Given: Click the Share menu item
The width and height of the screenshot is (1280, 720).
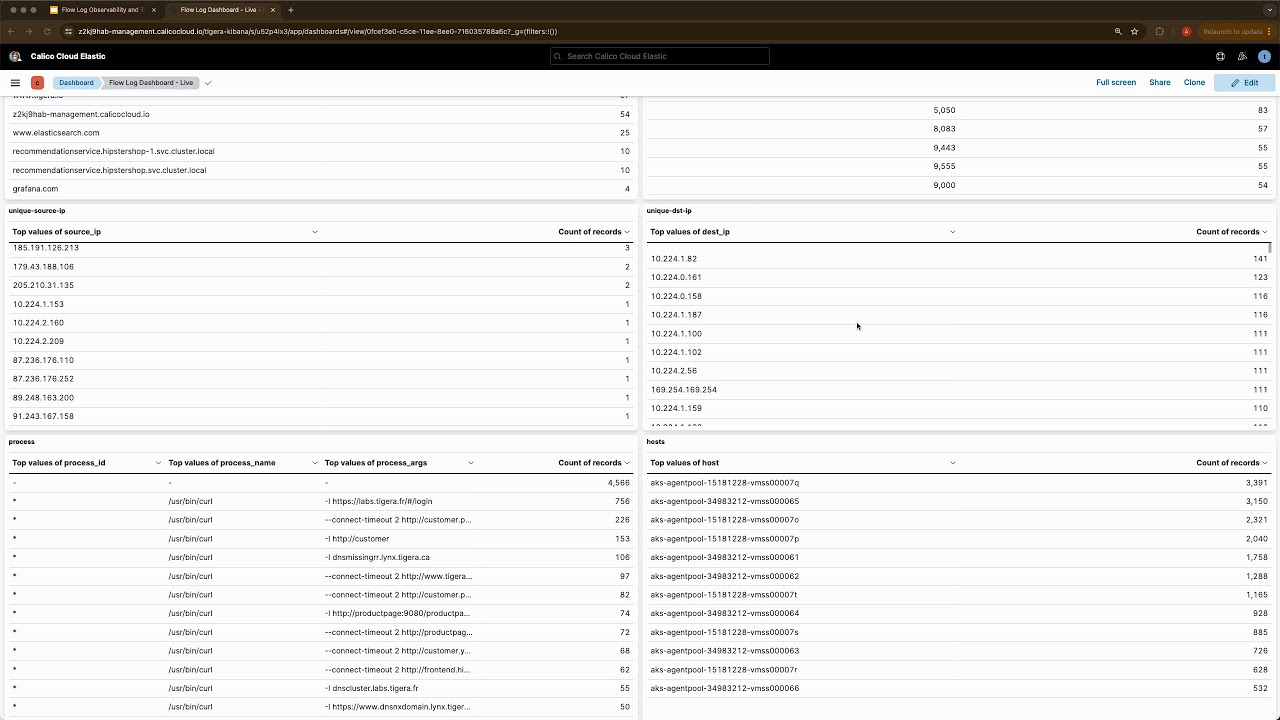Looking at the screenshot, I should point(1159,83).
